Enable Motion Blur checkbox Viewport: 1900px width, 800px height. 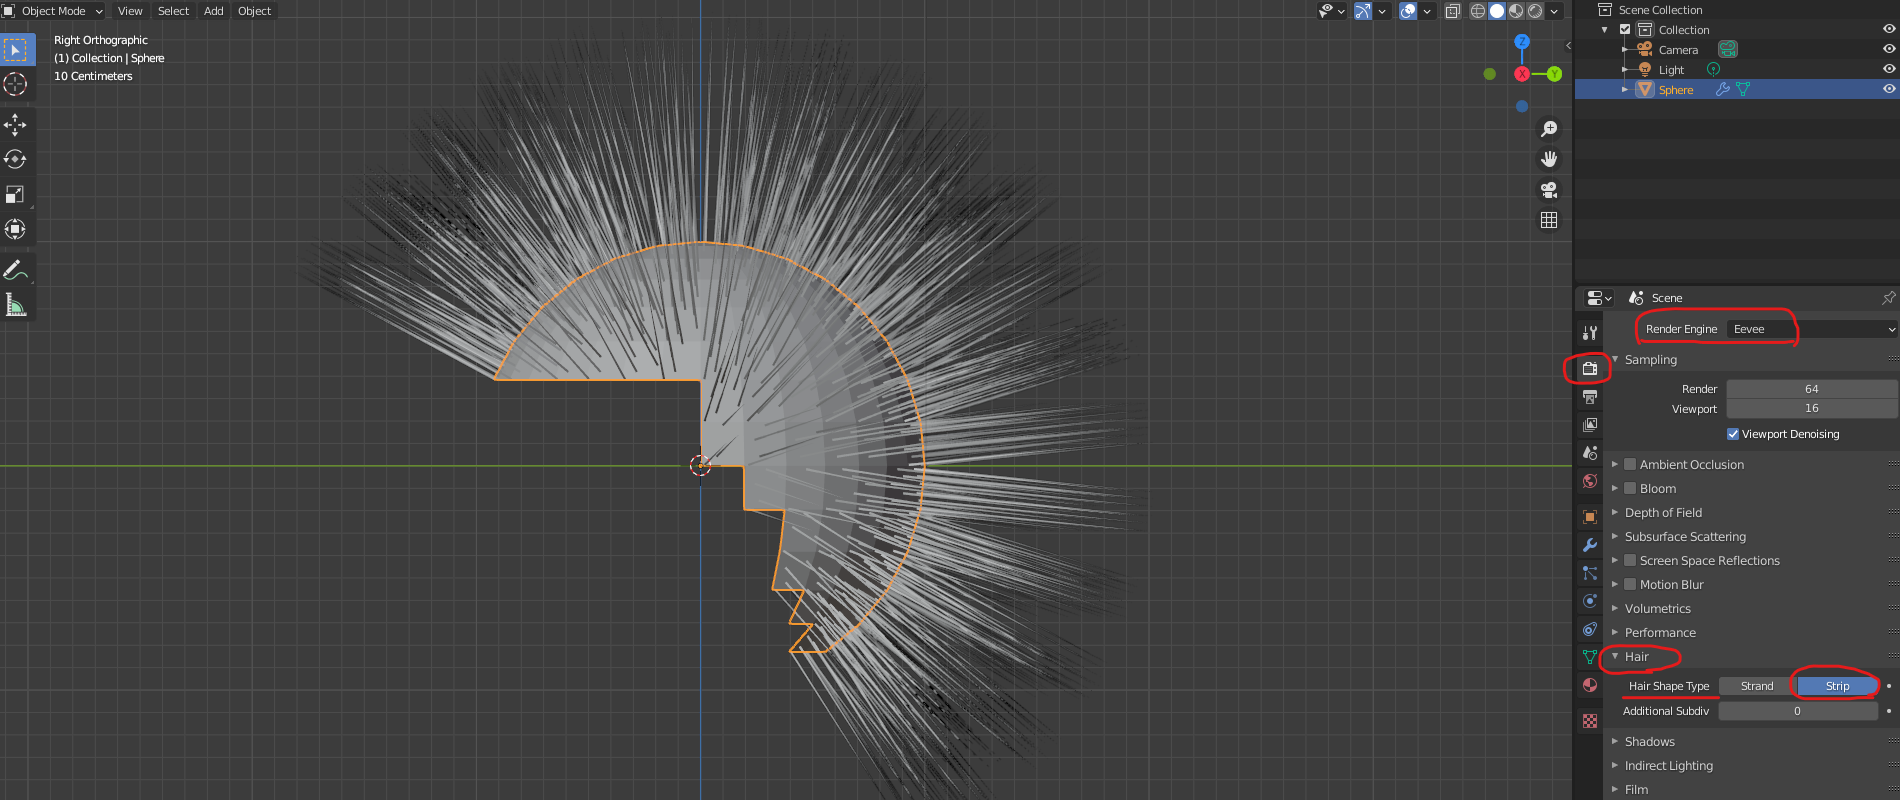pyautogui.click(x=1630, y=584)
